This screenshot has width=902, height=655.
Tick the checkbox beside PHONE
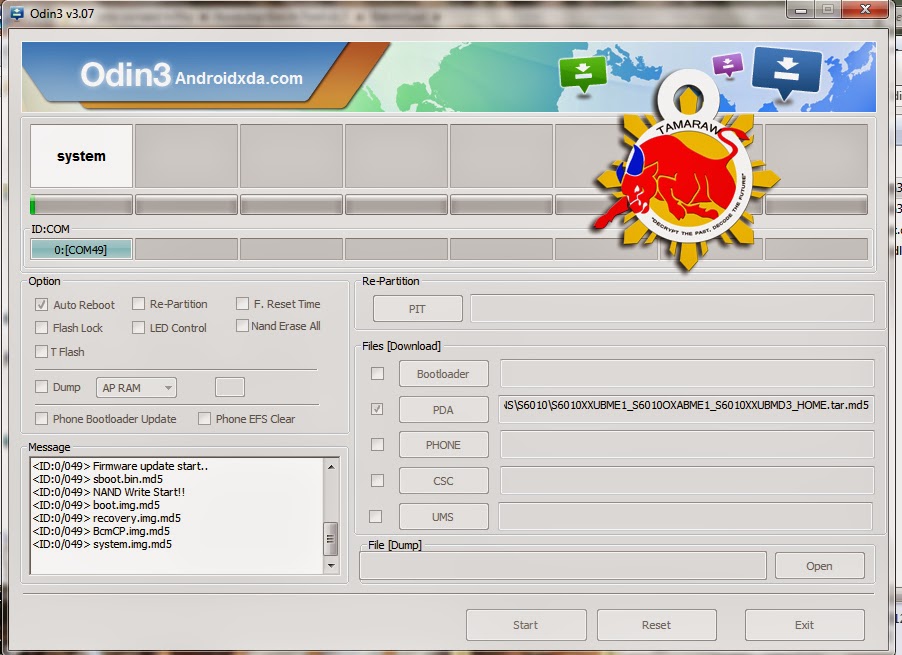[377, 445]
